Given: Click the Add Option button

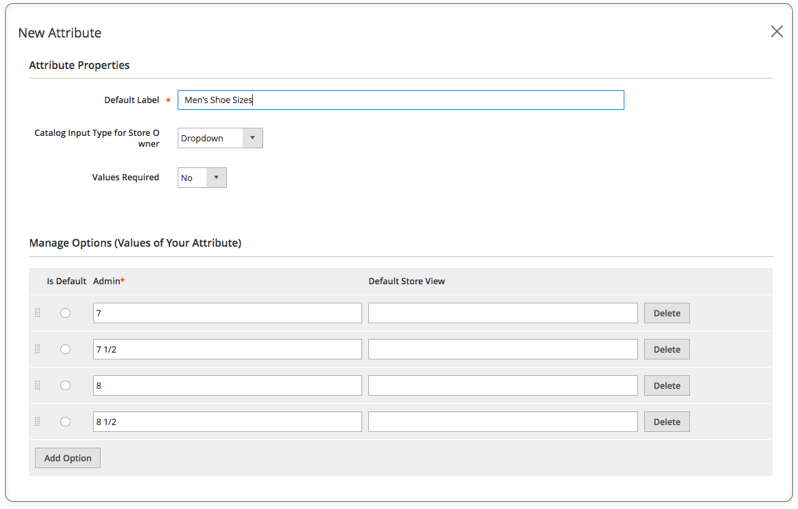Looking at the screenshot, I should pyautogui.click(x=68, y=458).
